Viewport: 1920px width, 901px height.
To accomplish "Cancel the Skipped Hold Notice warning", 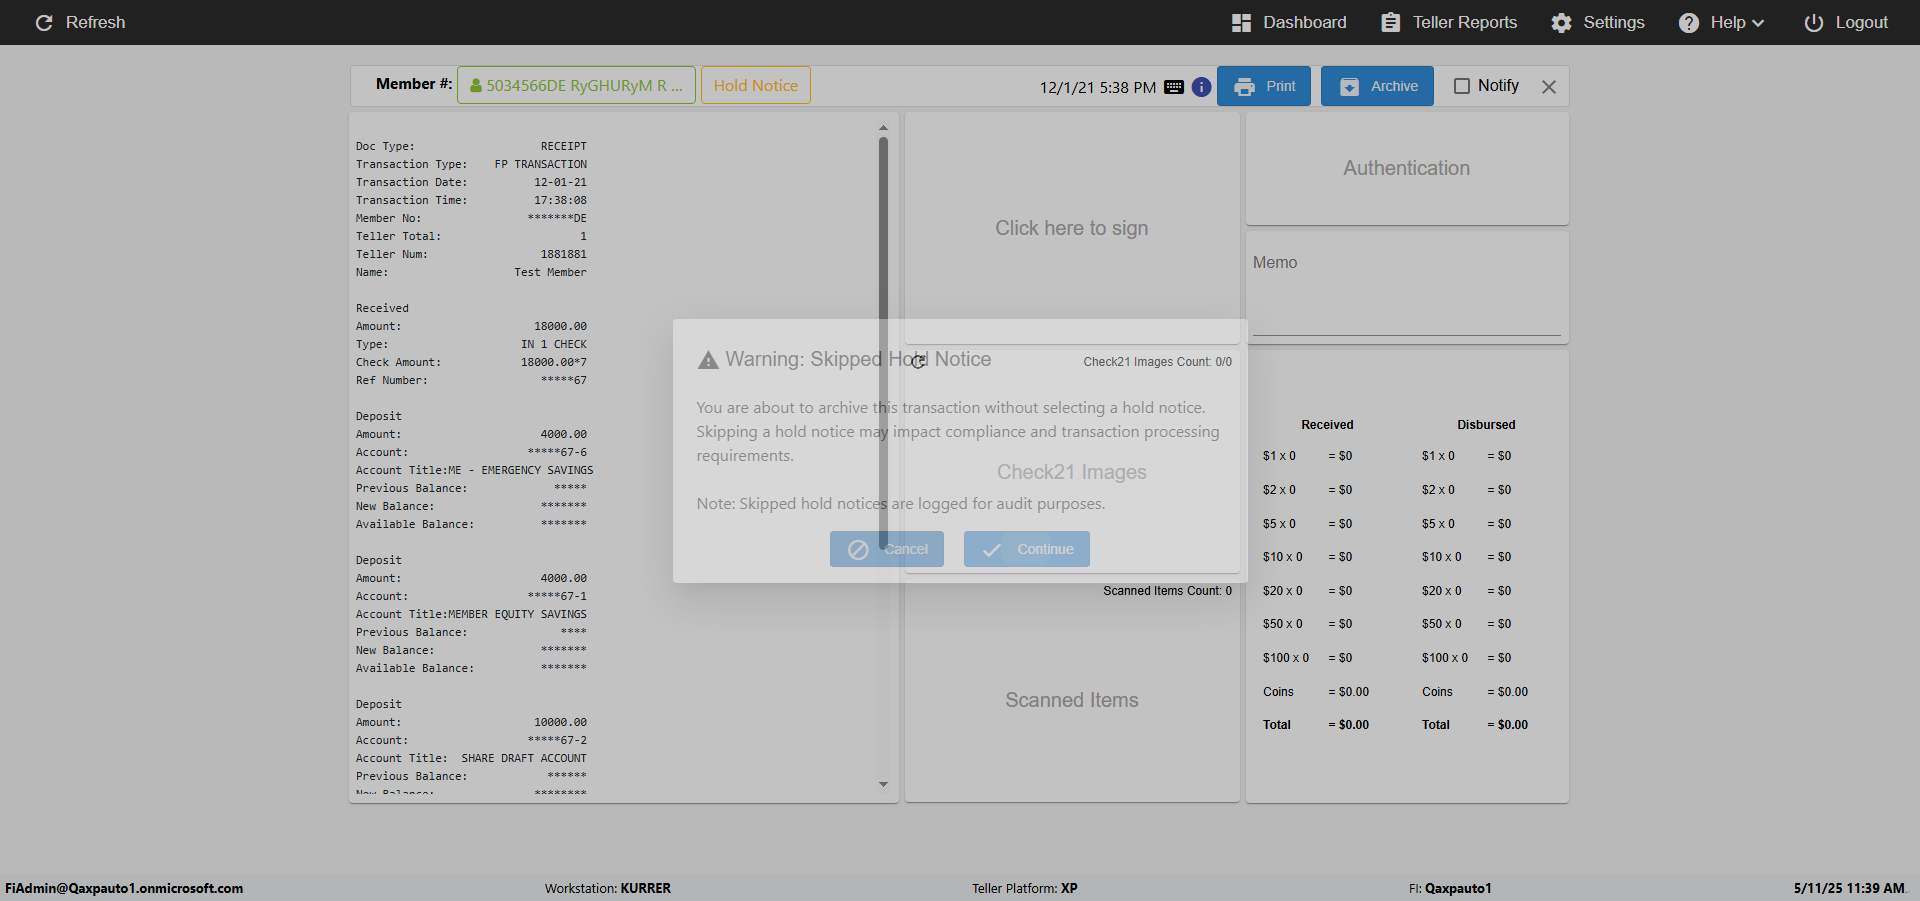I will 887,549.
